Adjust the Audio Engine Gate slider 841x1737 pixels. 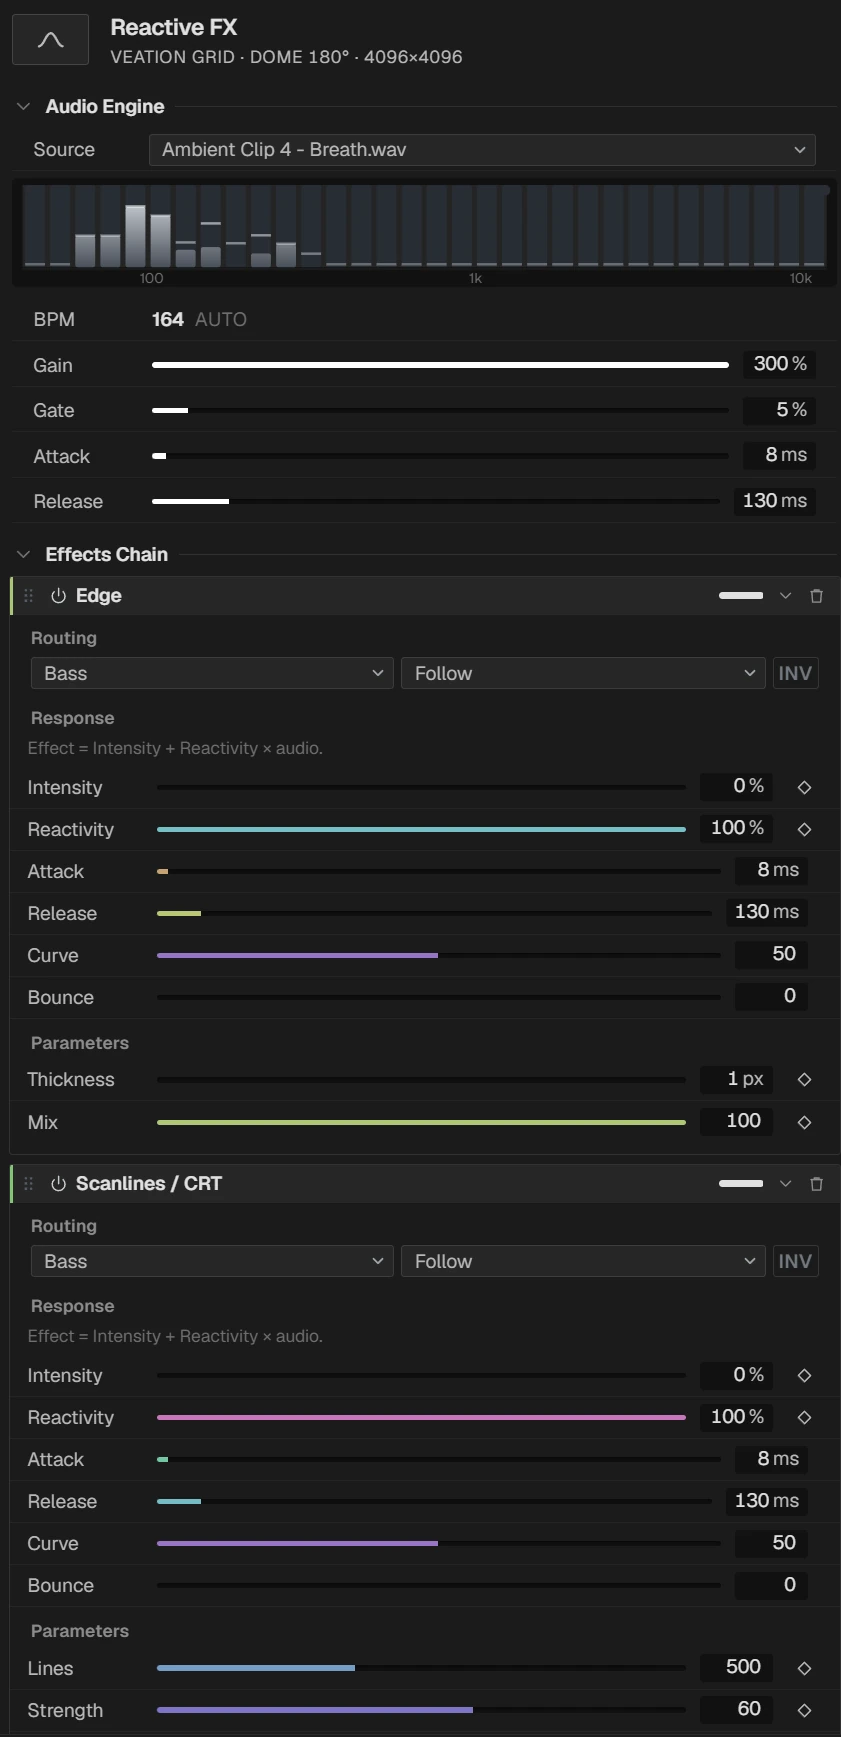[440, 410]
